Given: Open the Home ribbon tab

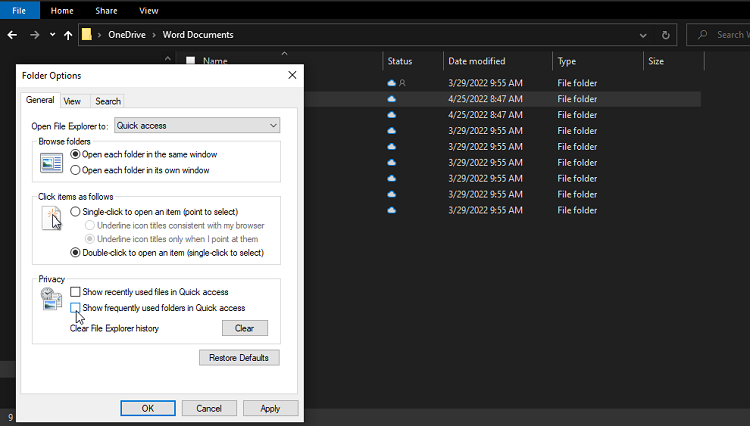Looking at the screenshot, I should (62, 11).
